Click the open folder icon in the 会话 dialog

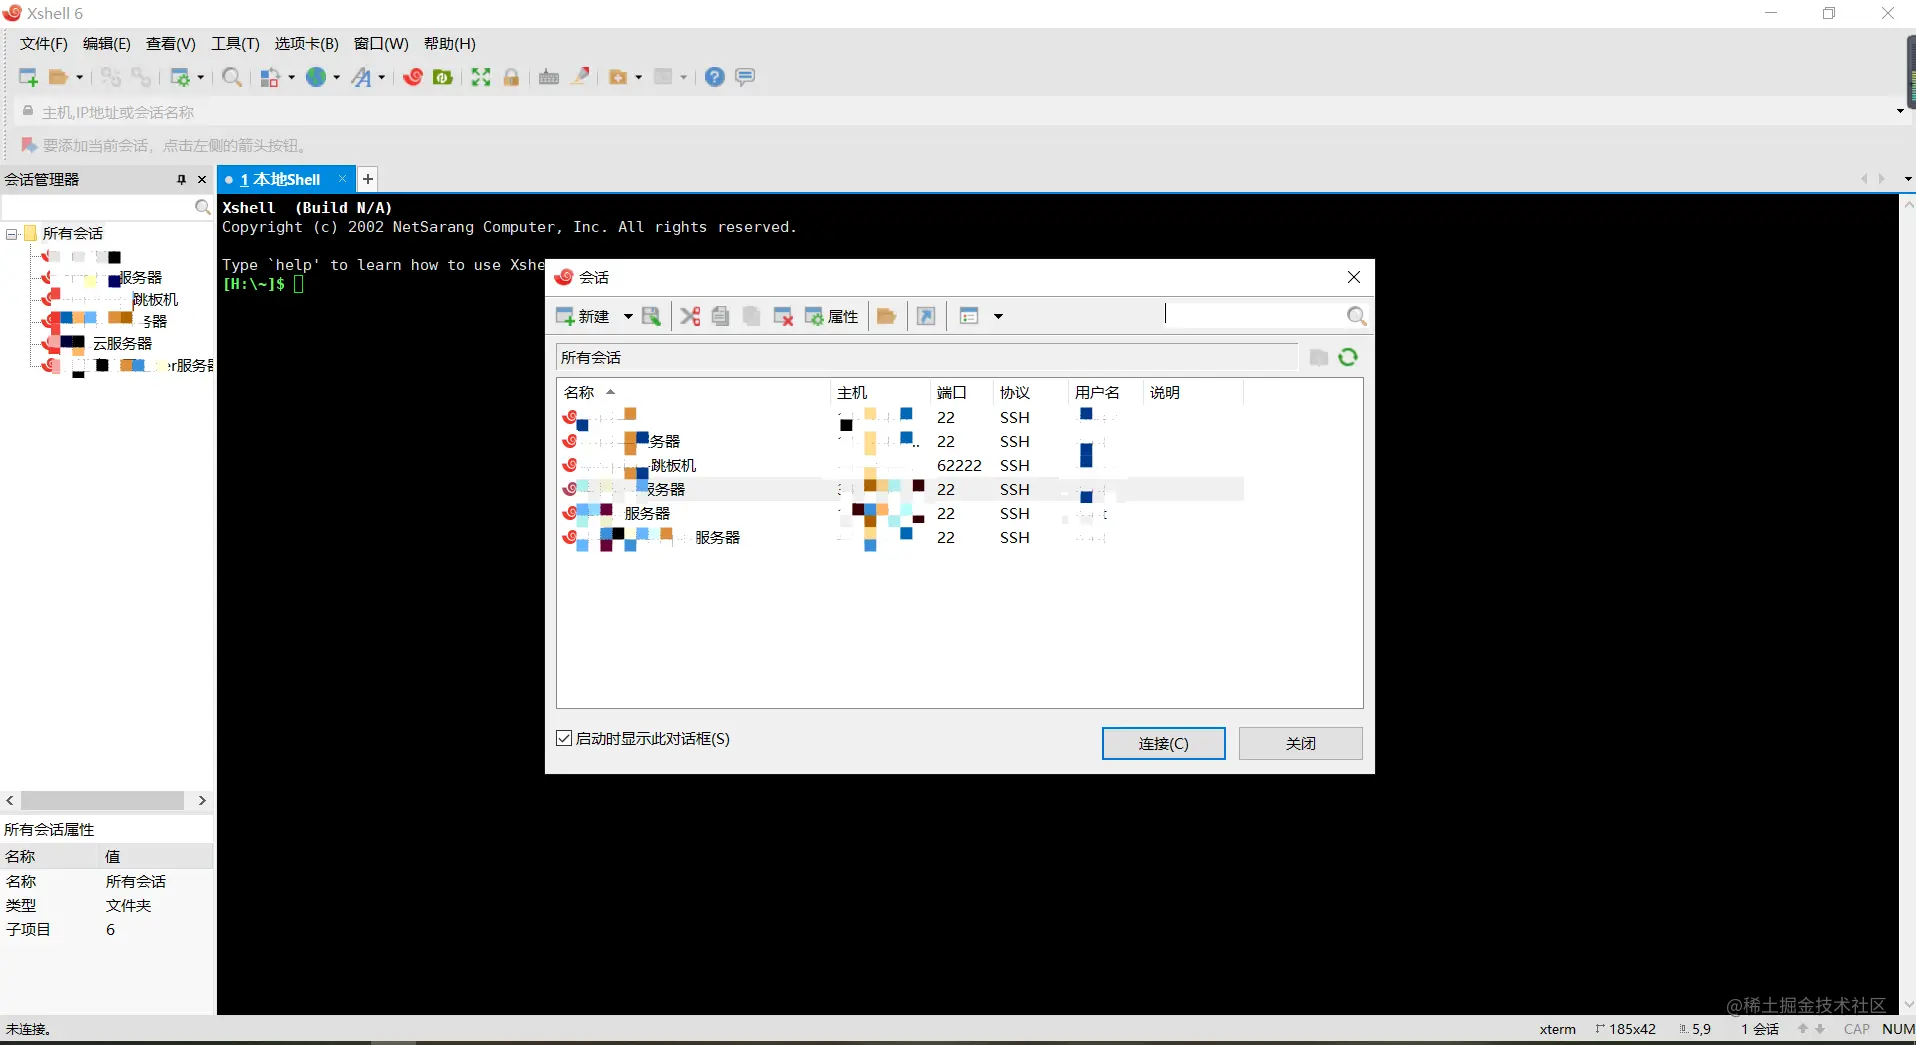(886, 316)
